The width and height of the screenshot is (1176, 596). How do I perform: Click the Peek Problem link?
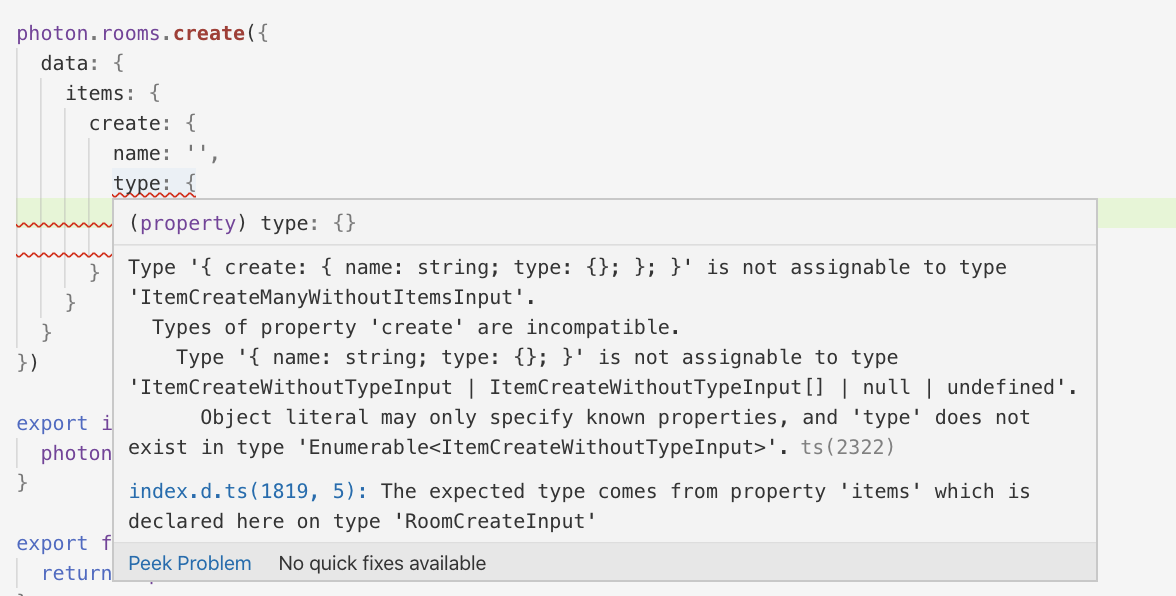coord(189,563)
